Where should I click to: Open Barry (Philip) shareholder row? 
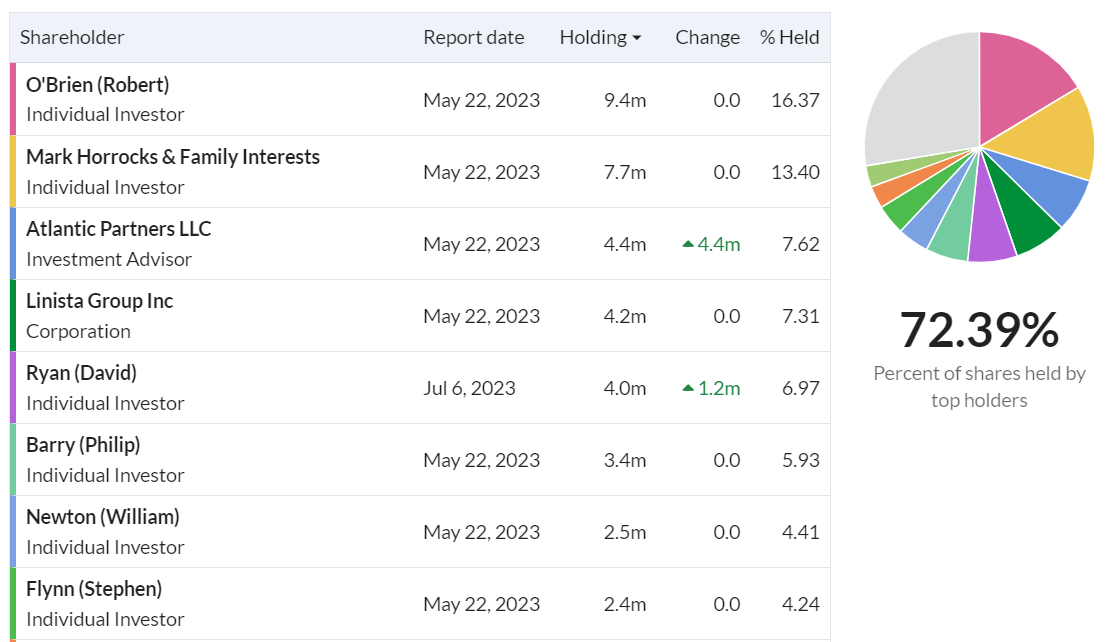coord(84,445)
